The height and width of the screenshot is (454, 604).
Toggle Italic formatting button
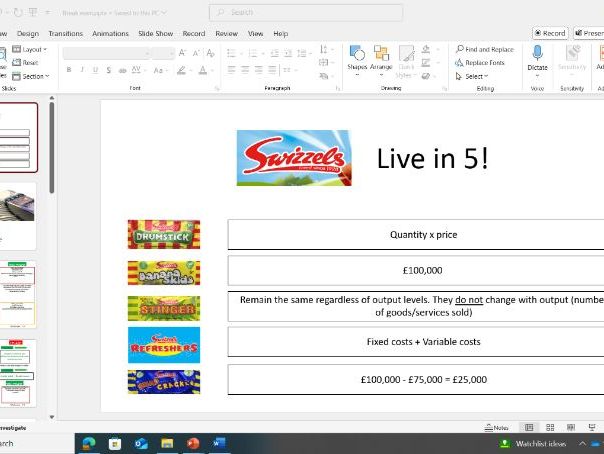pos(82,70)
